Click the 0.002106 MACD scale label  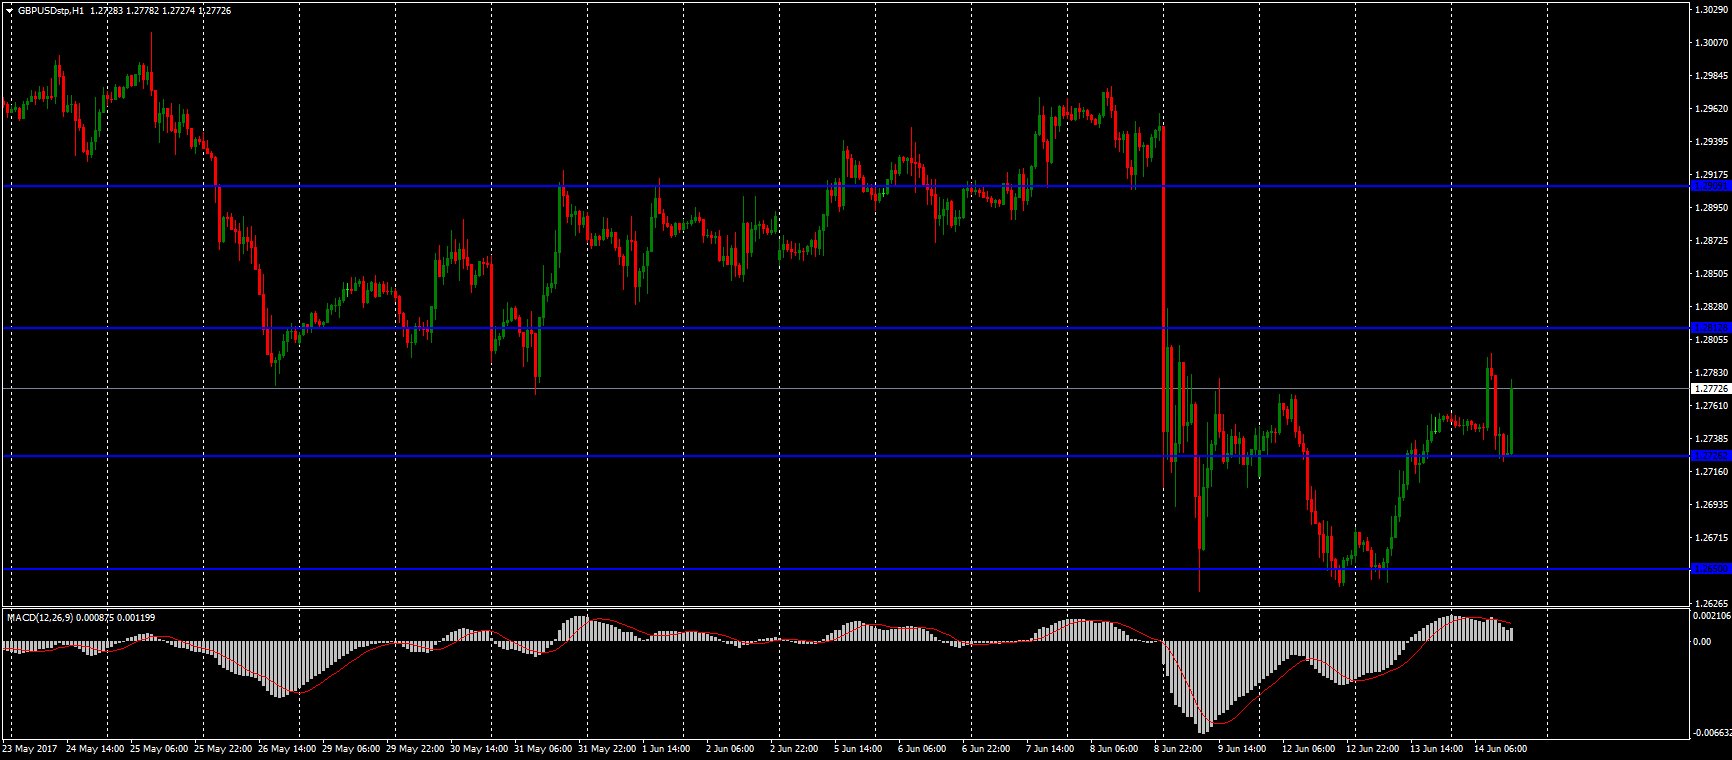click(x=1712, y=616)
